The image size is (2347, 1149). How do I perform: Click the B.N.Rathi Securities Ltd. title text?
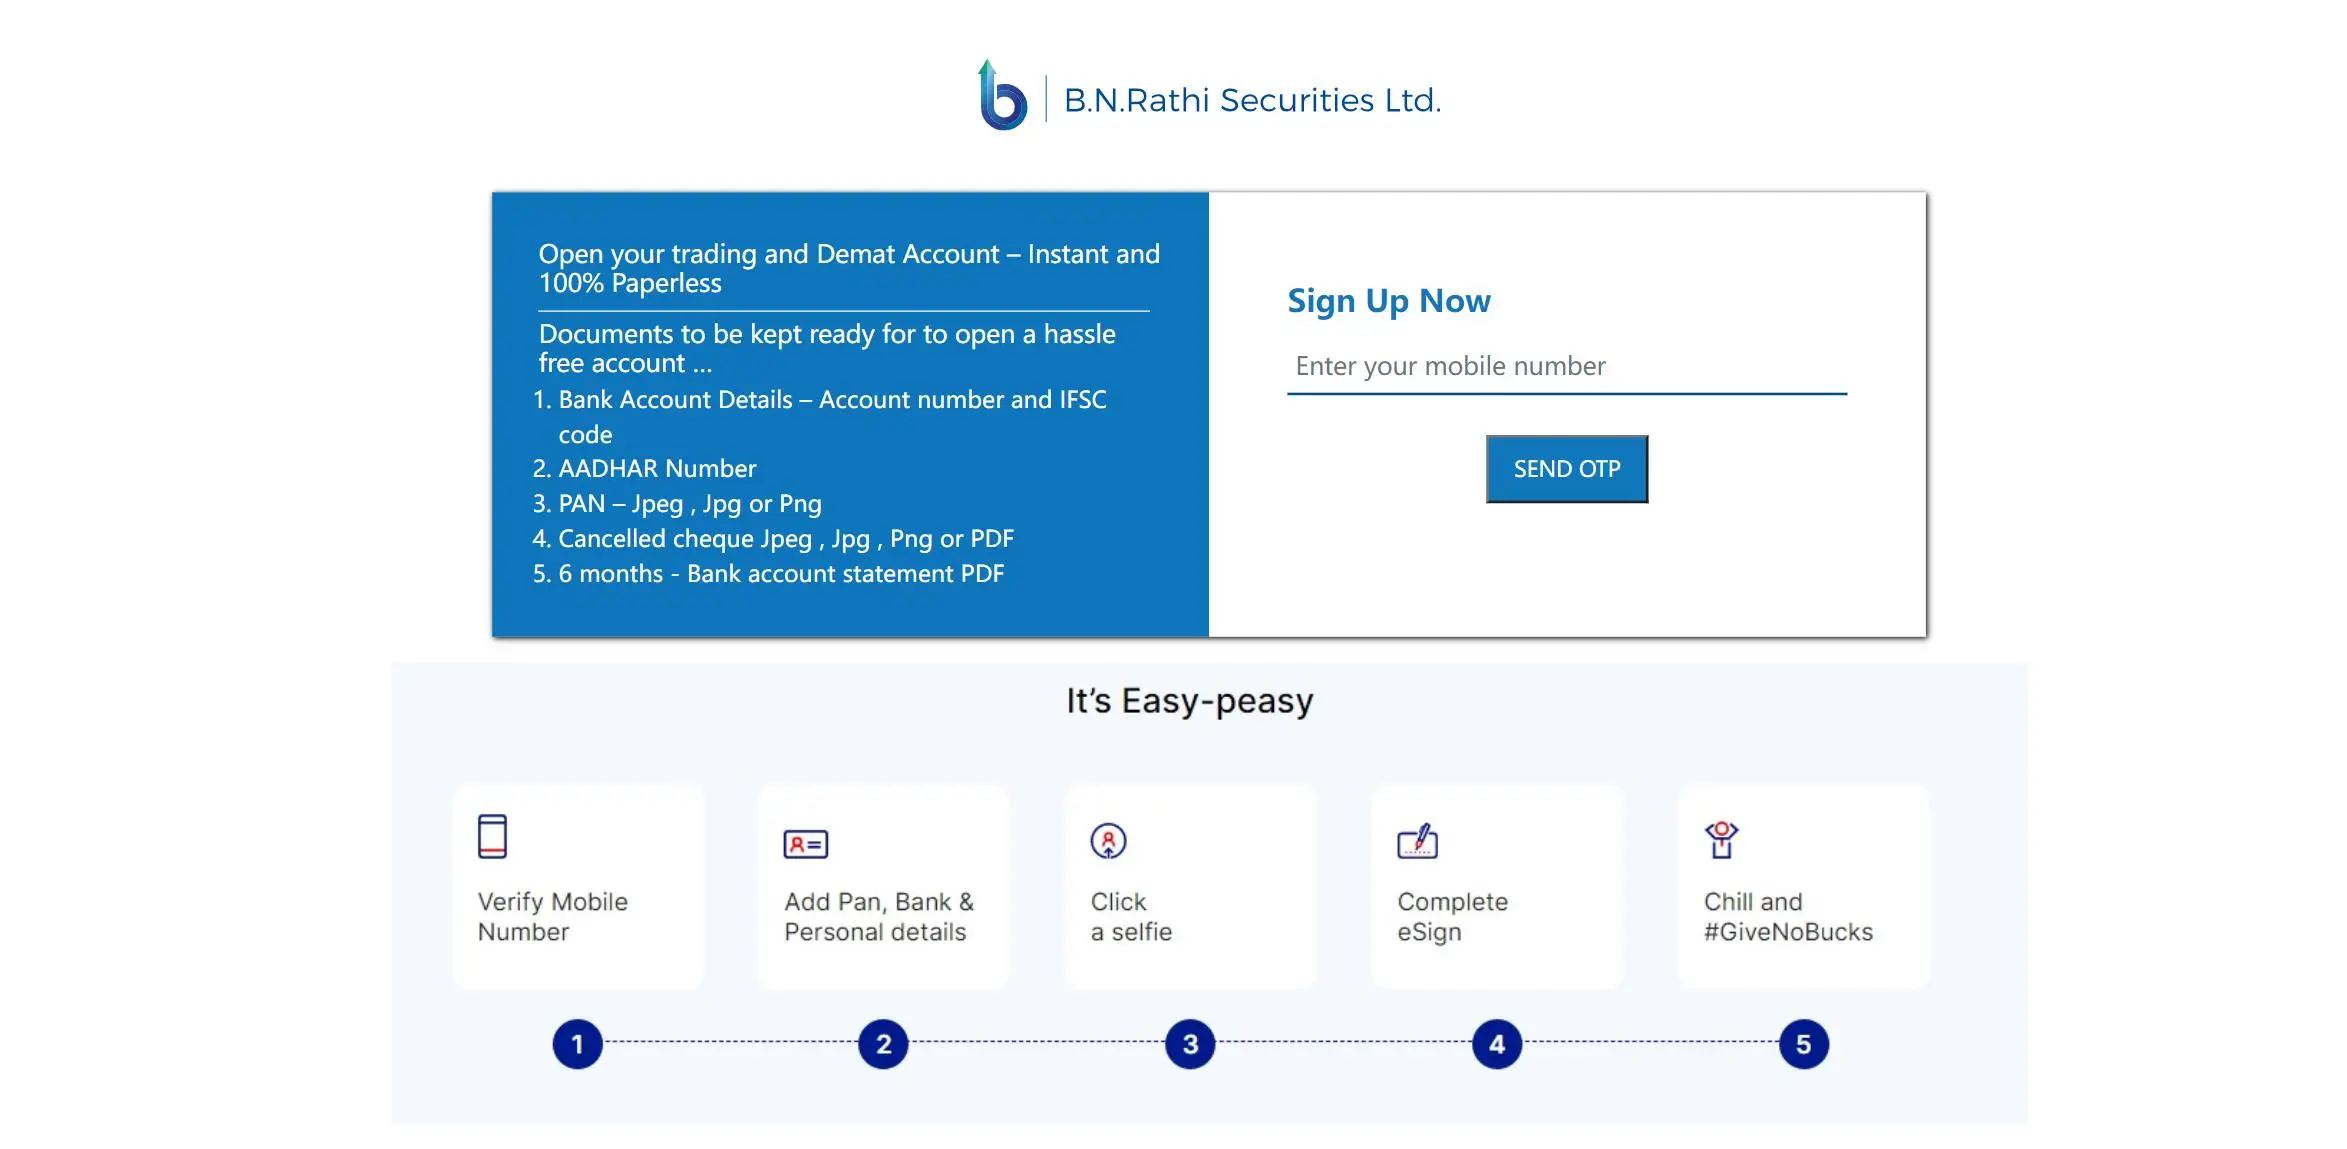tap(1252, 100)
